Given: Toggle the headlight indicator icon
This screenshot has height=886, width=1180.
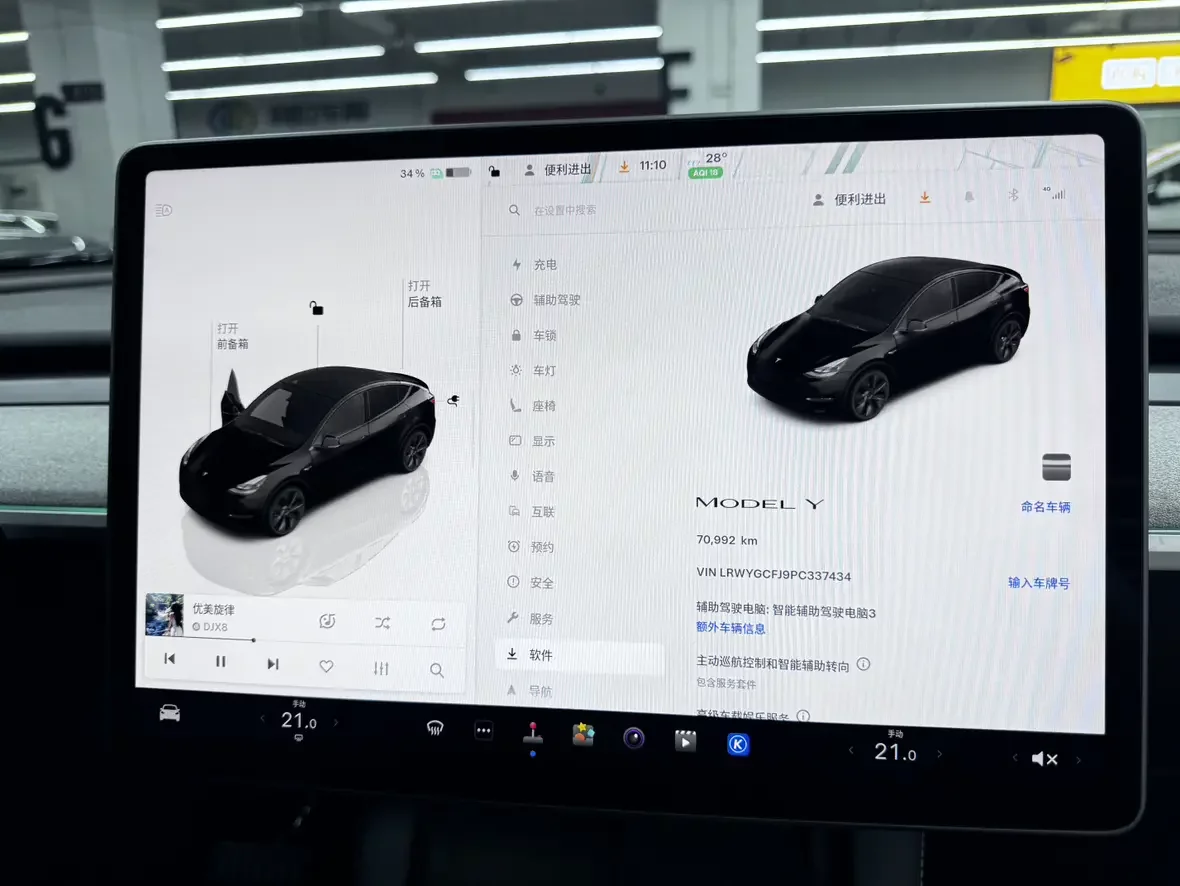Looking at the screenshot, I should 163,210.
